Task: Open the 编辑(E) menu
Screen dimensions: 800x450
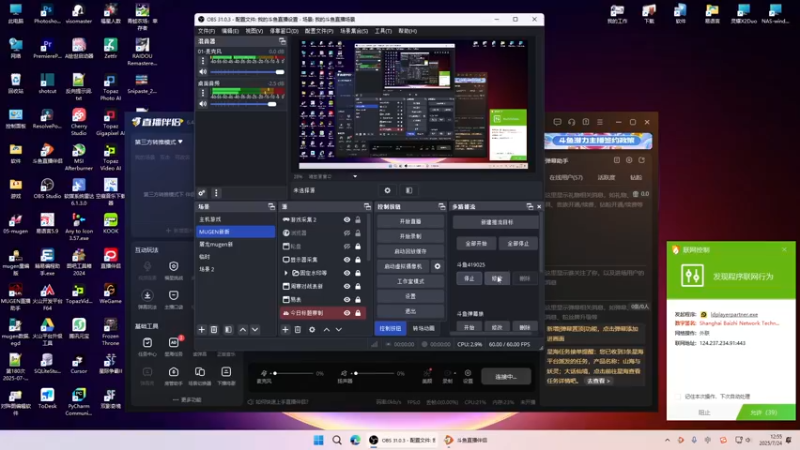Action: tap(230, 31)
